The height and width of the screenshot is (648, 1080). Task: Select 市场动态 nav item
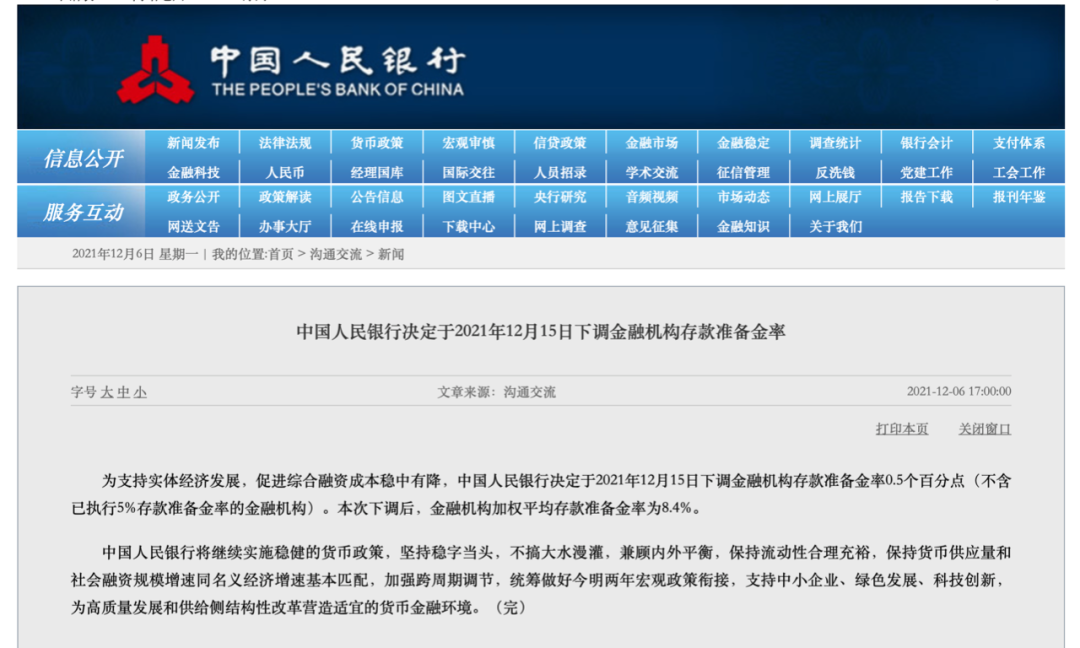click(743, 197)
